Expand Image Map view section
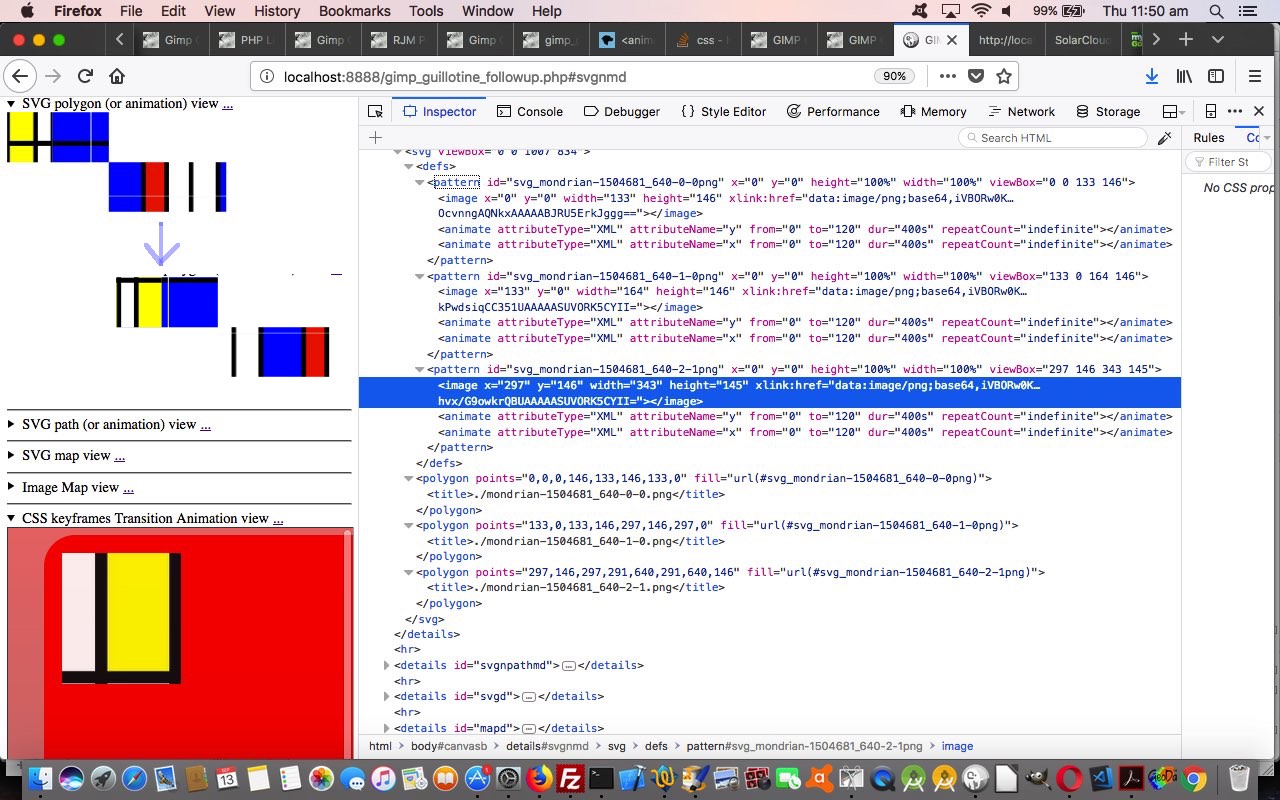The image size is (1280, 800). pos(12,487)
